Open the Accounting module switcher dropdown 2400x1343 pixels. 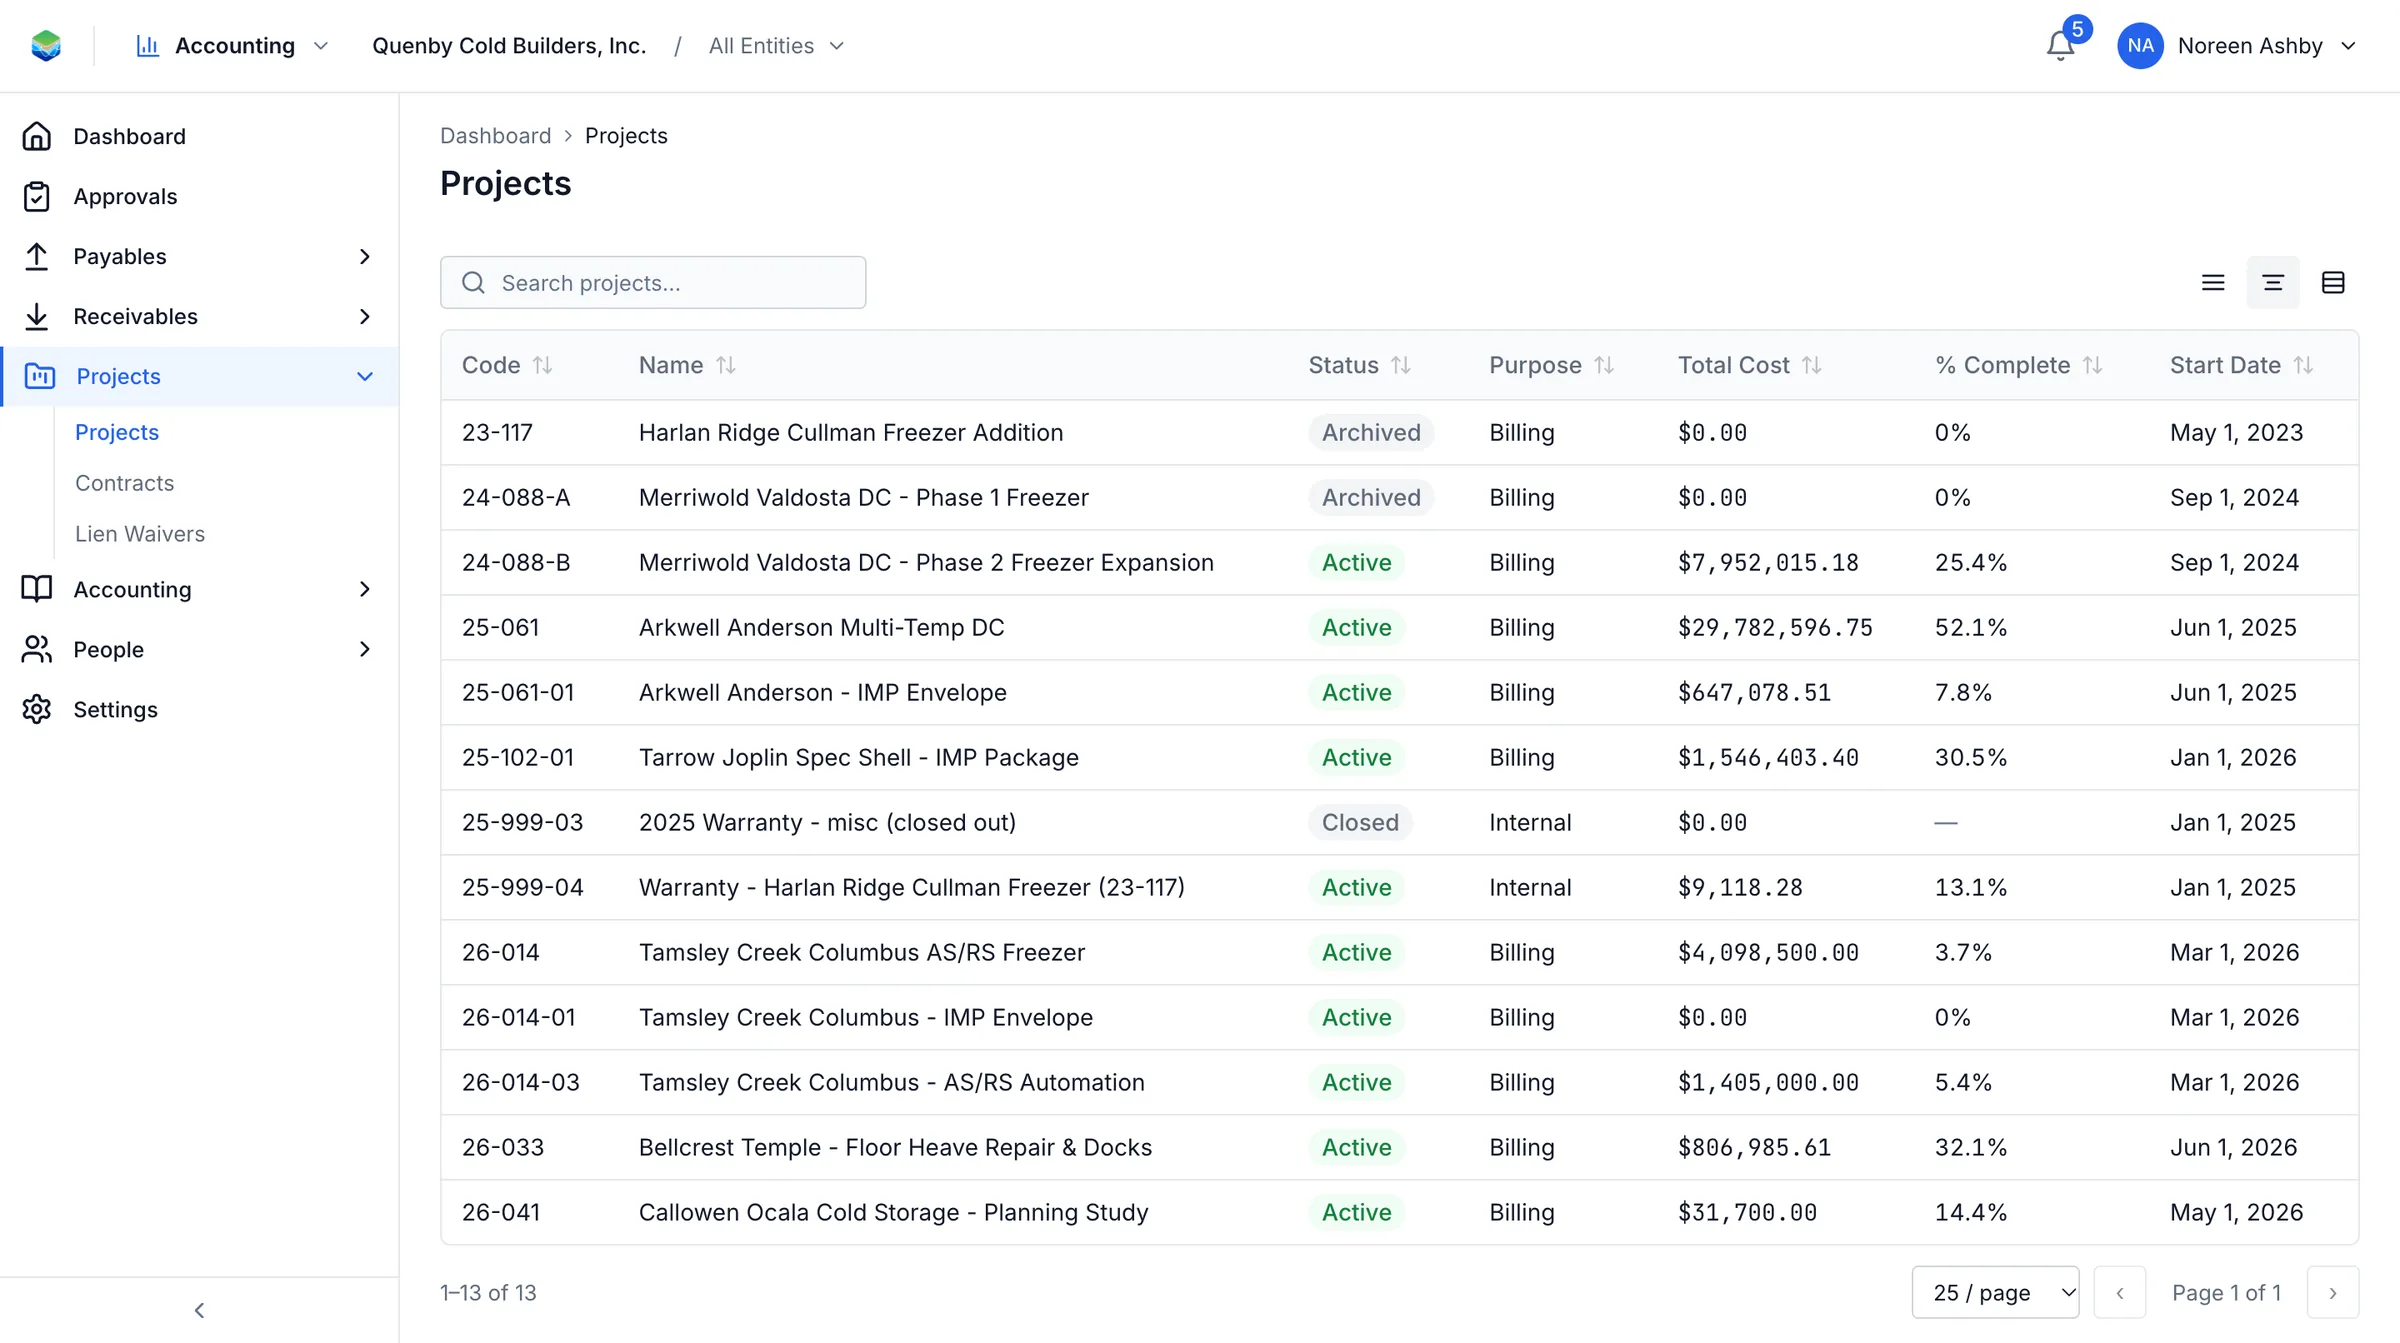click(232, 46)
